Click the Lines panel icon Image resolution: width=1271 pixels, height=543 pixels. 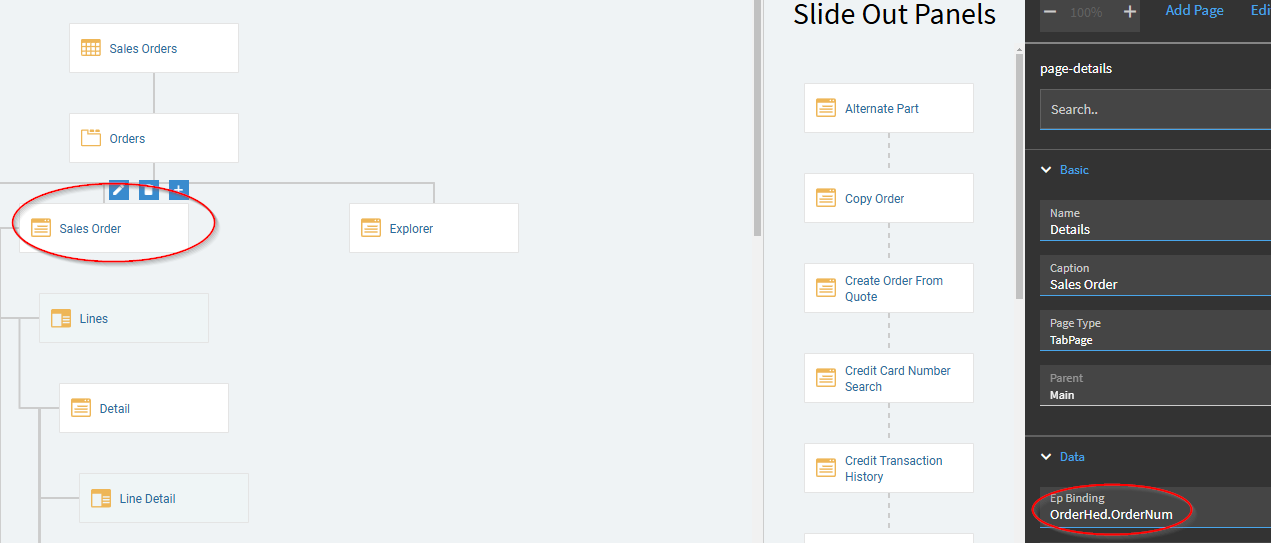61,318
